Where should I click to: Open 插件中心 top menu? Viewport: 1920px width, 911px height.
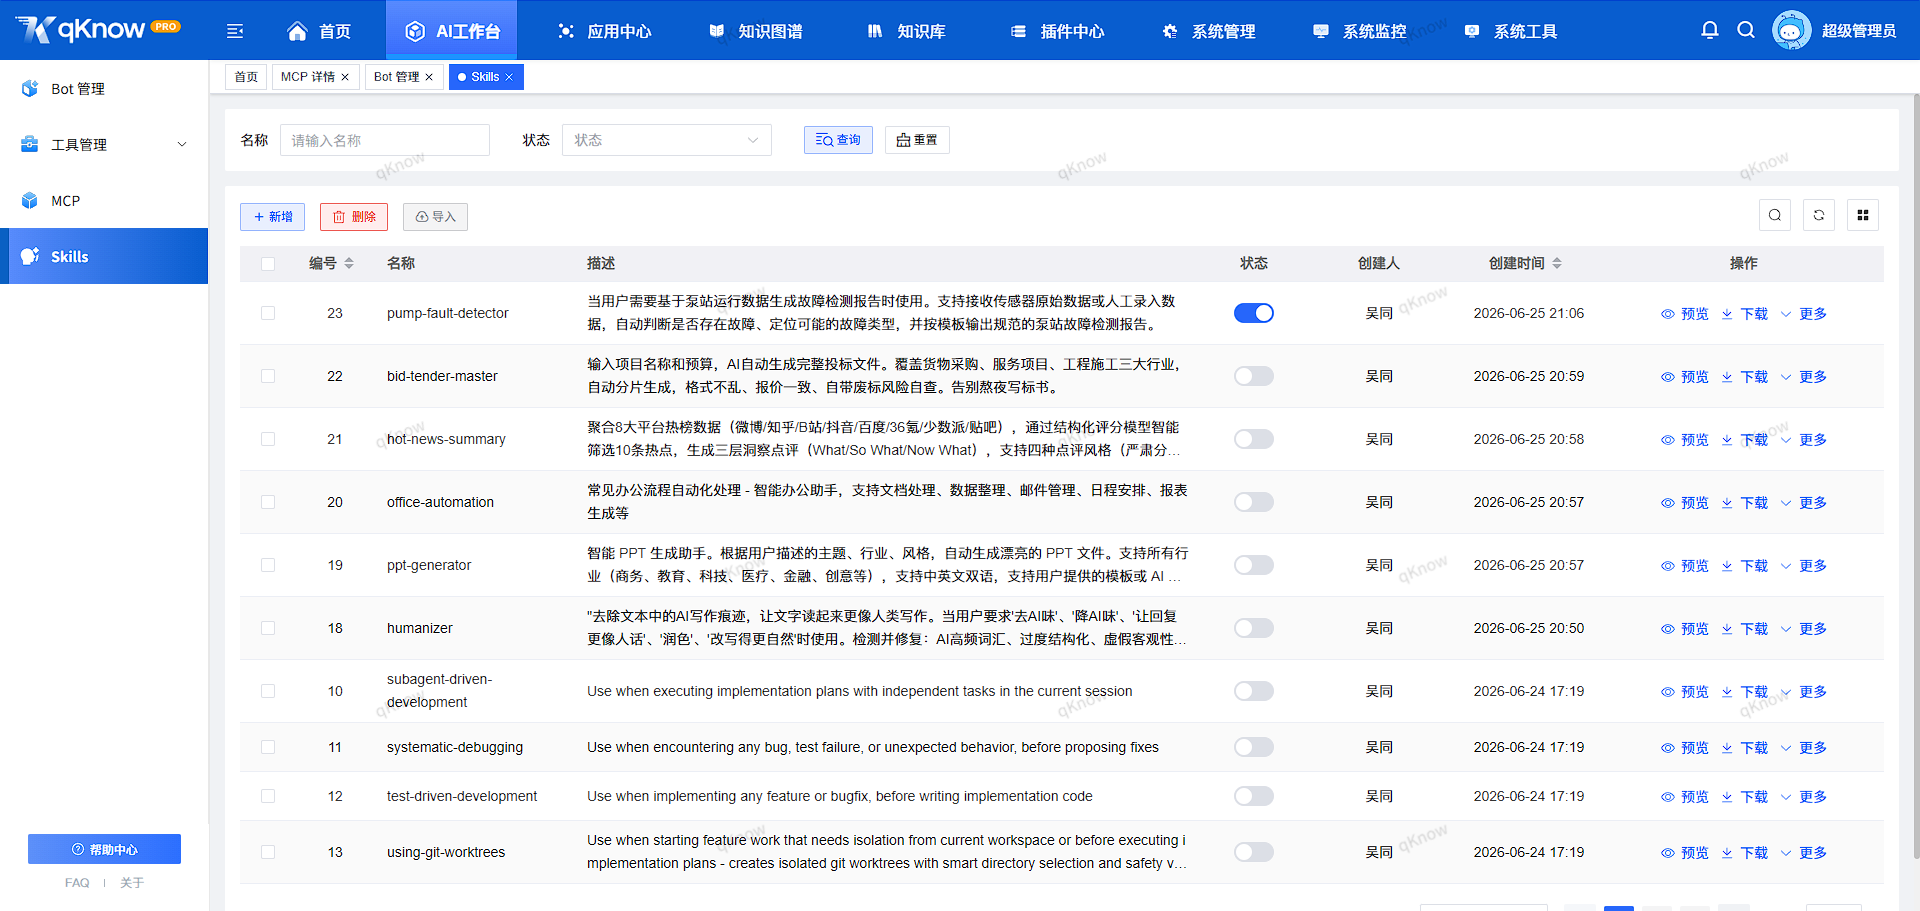pyautogui.click(x=1057, y=31)
